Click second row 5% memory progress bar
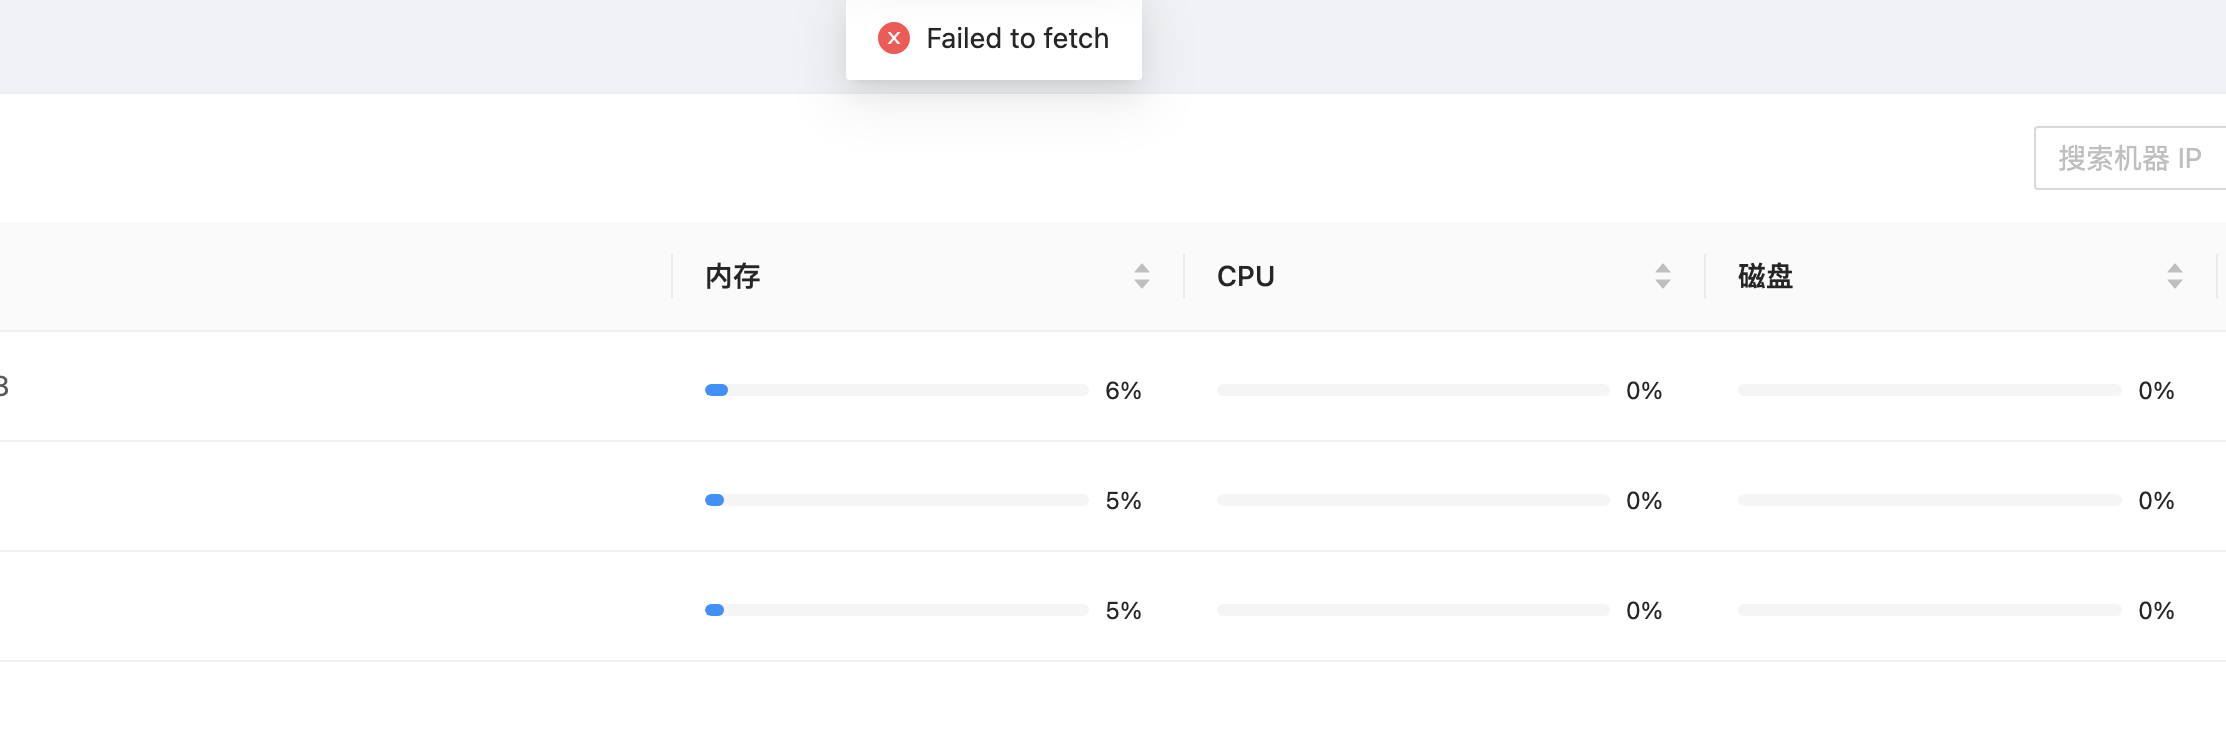 point(897,500)
